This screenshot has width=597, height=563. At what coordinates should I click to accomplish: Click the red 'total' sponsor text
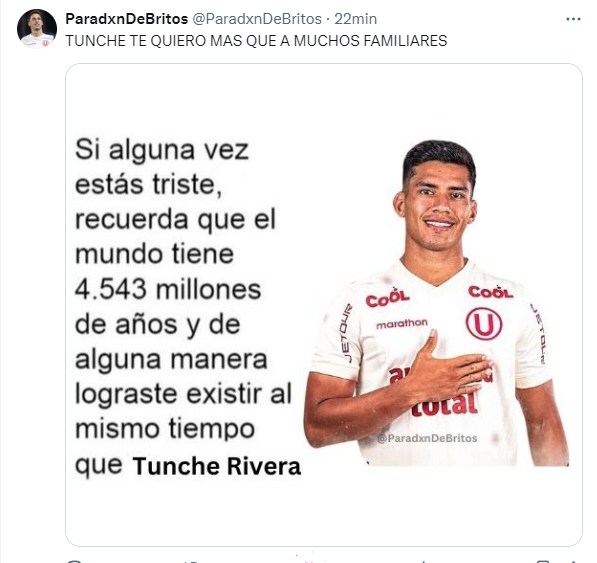click(445, 405)
